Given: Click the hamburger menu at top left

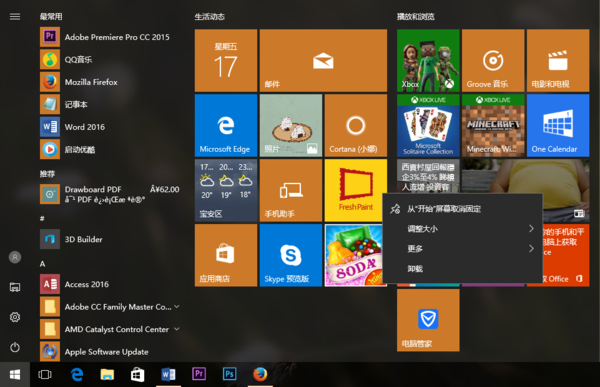Looking at the screenshot, I should tap(15, 16).
